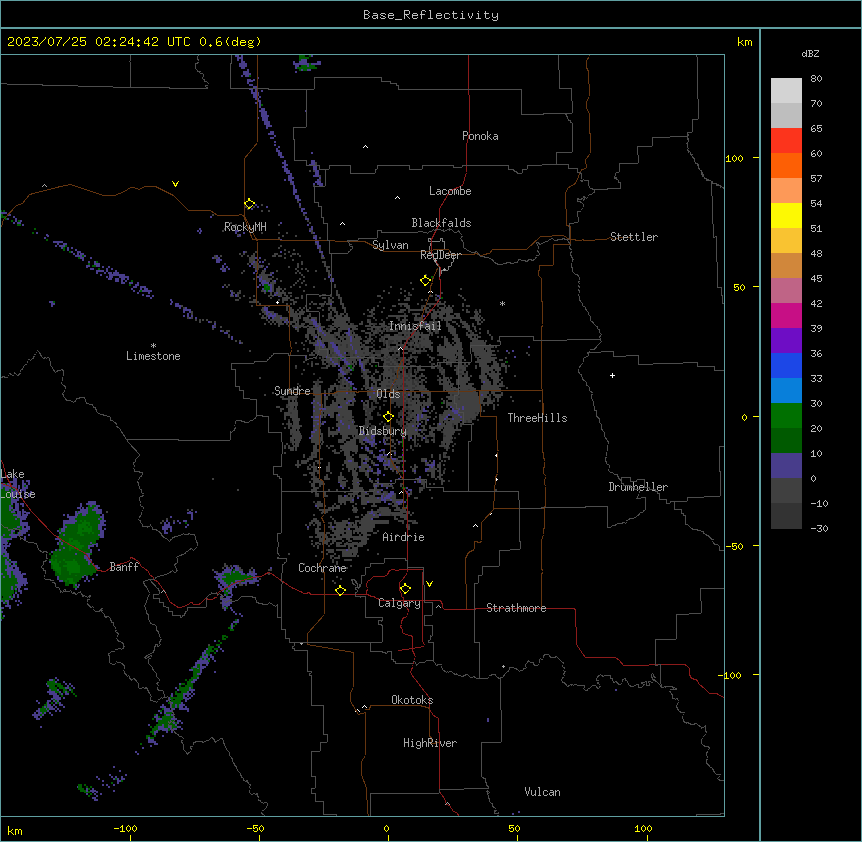Click the yellow diamond marker just south of RedDeer
The image size is (862, 842).
(x=426, y=281)
